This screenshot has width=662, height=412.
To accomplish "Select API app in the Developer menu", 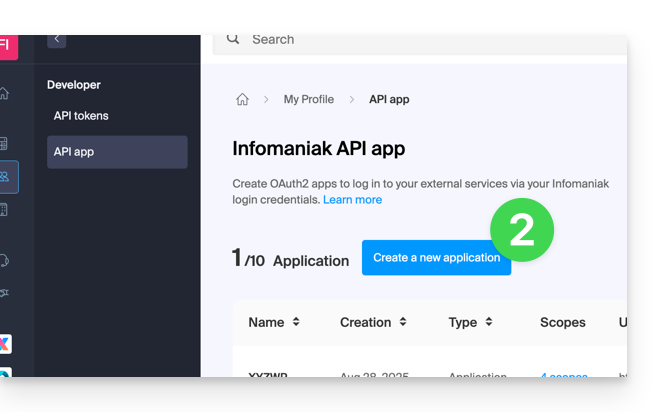I will [x=117, y=152].
